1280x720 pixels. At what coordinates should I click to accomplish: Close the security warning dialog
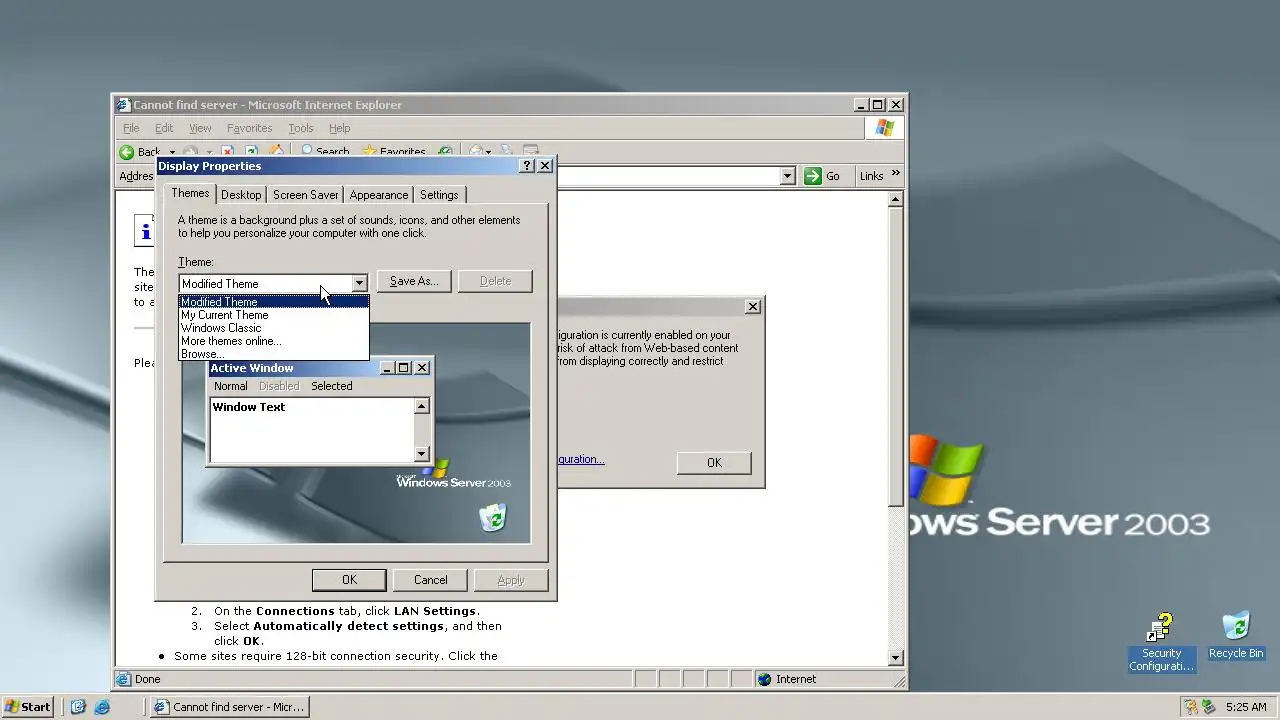[753, 306]
